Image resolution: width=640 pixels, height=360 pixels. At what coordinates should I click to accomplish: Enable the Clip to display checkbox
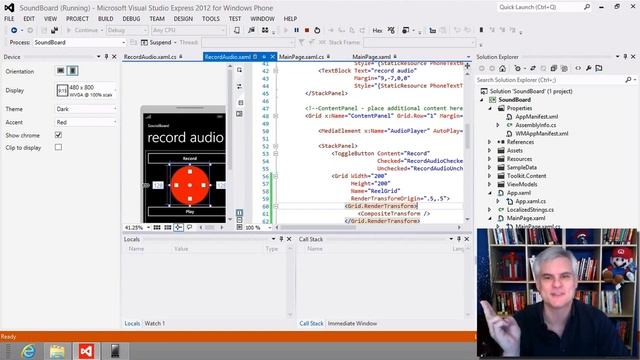point(58,147)
